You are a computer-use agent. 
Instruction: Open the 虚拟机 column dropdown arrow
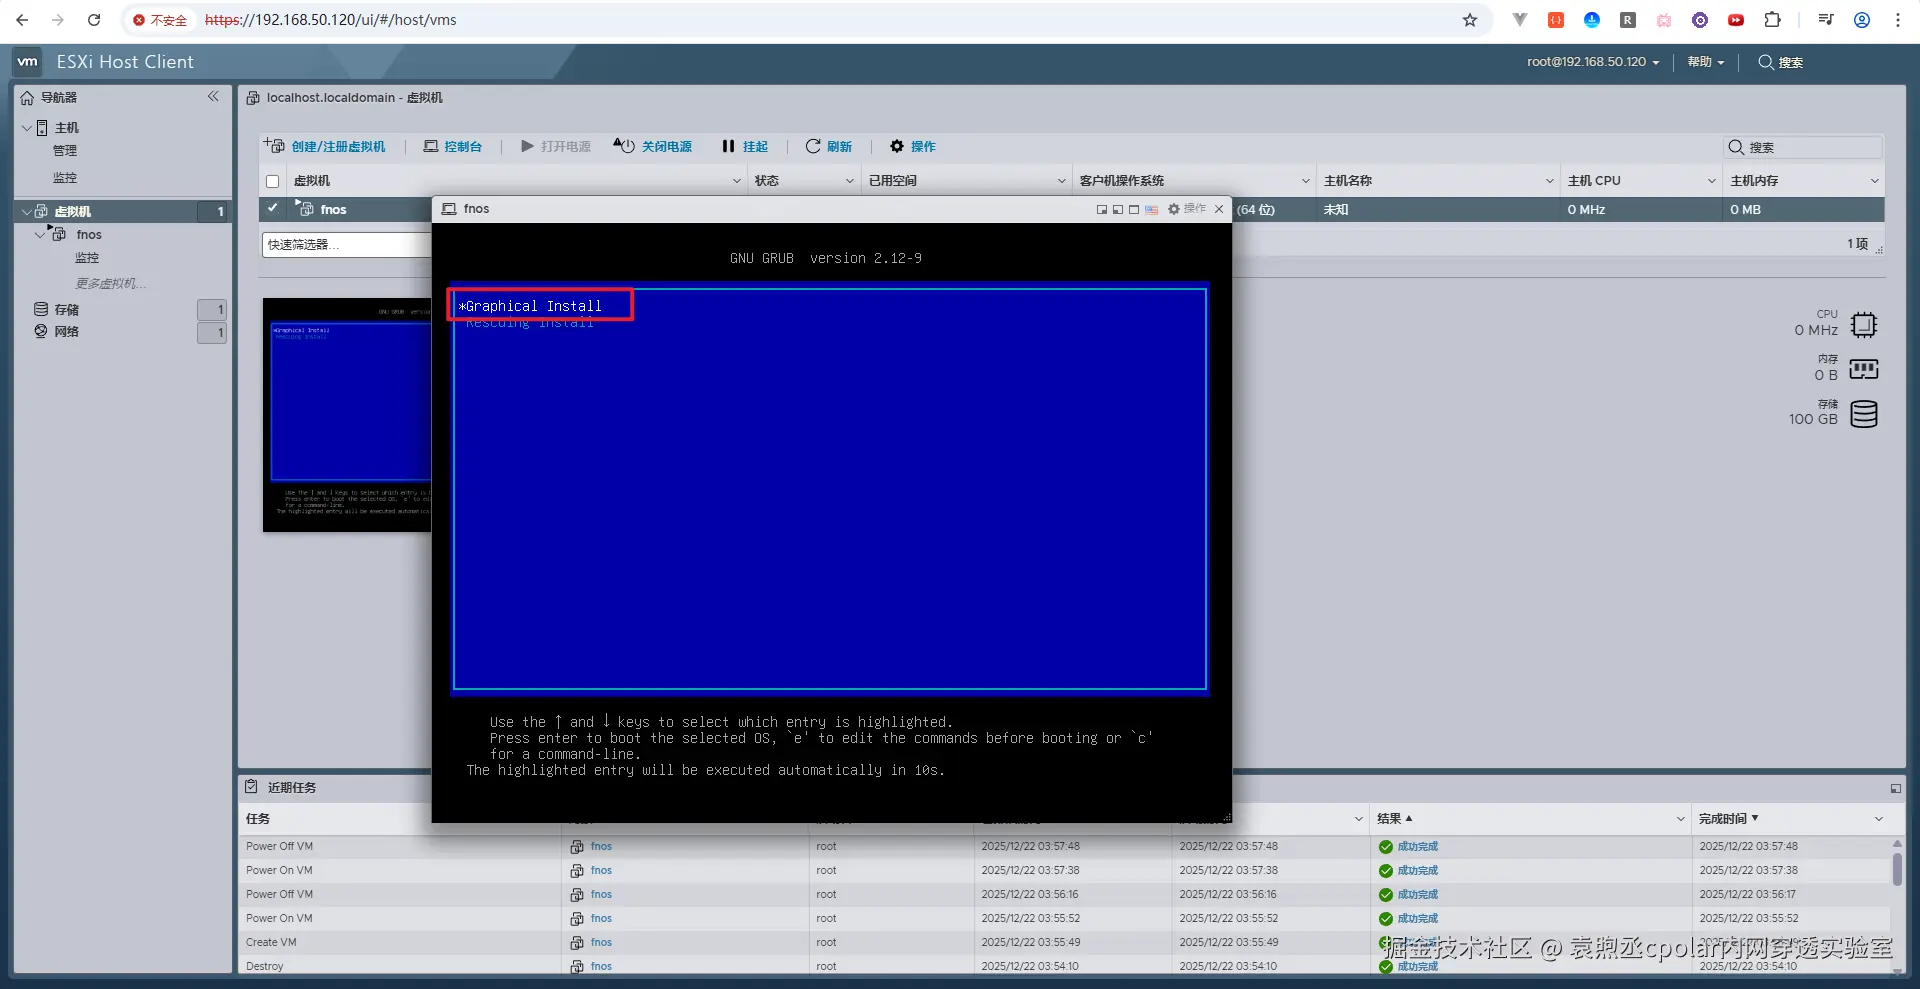(x=737, y=181)
